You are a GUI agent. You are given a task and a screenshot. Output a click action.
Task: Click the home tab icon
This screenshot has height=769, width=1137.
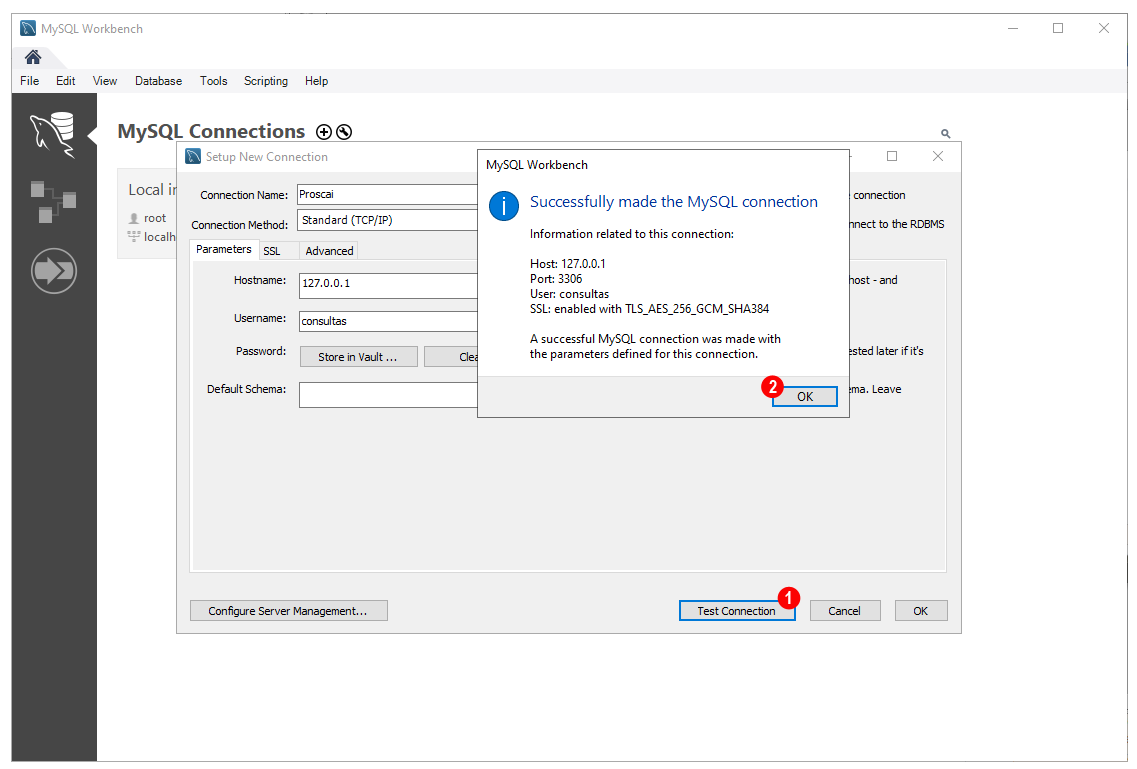[33, 57]
